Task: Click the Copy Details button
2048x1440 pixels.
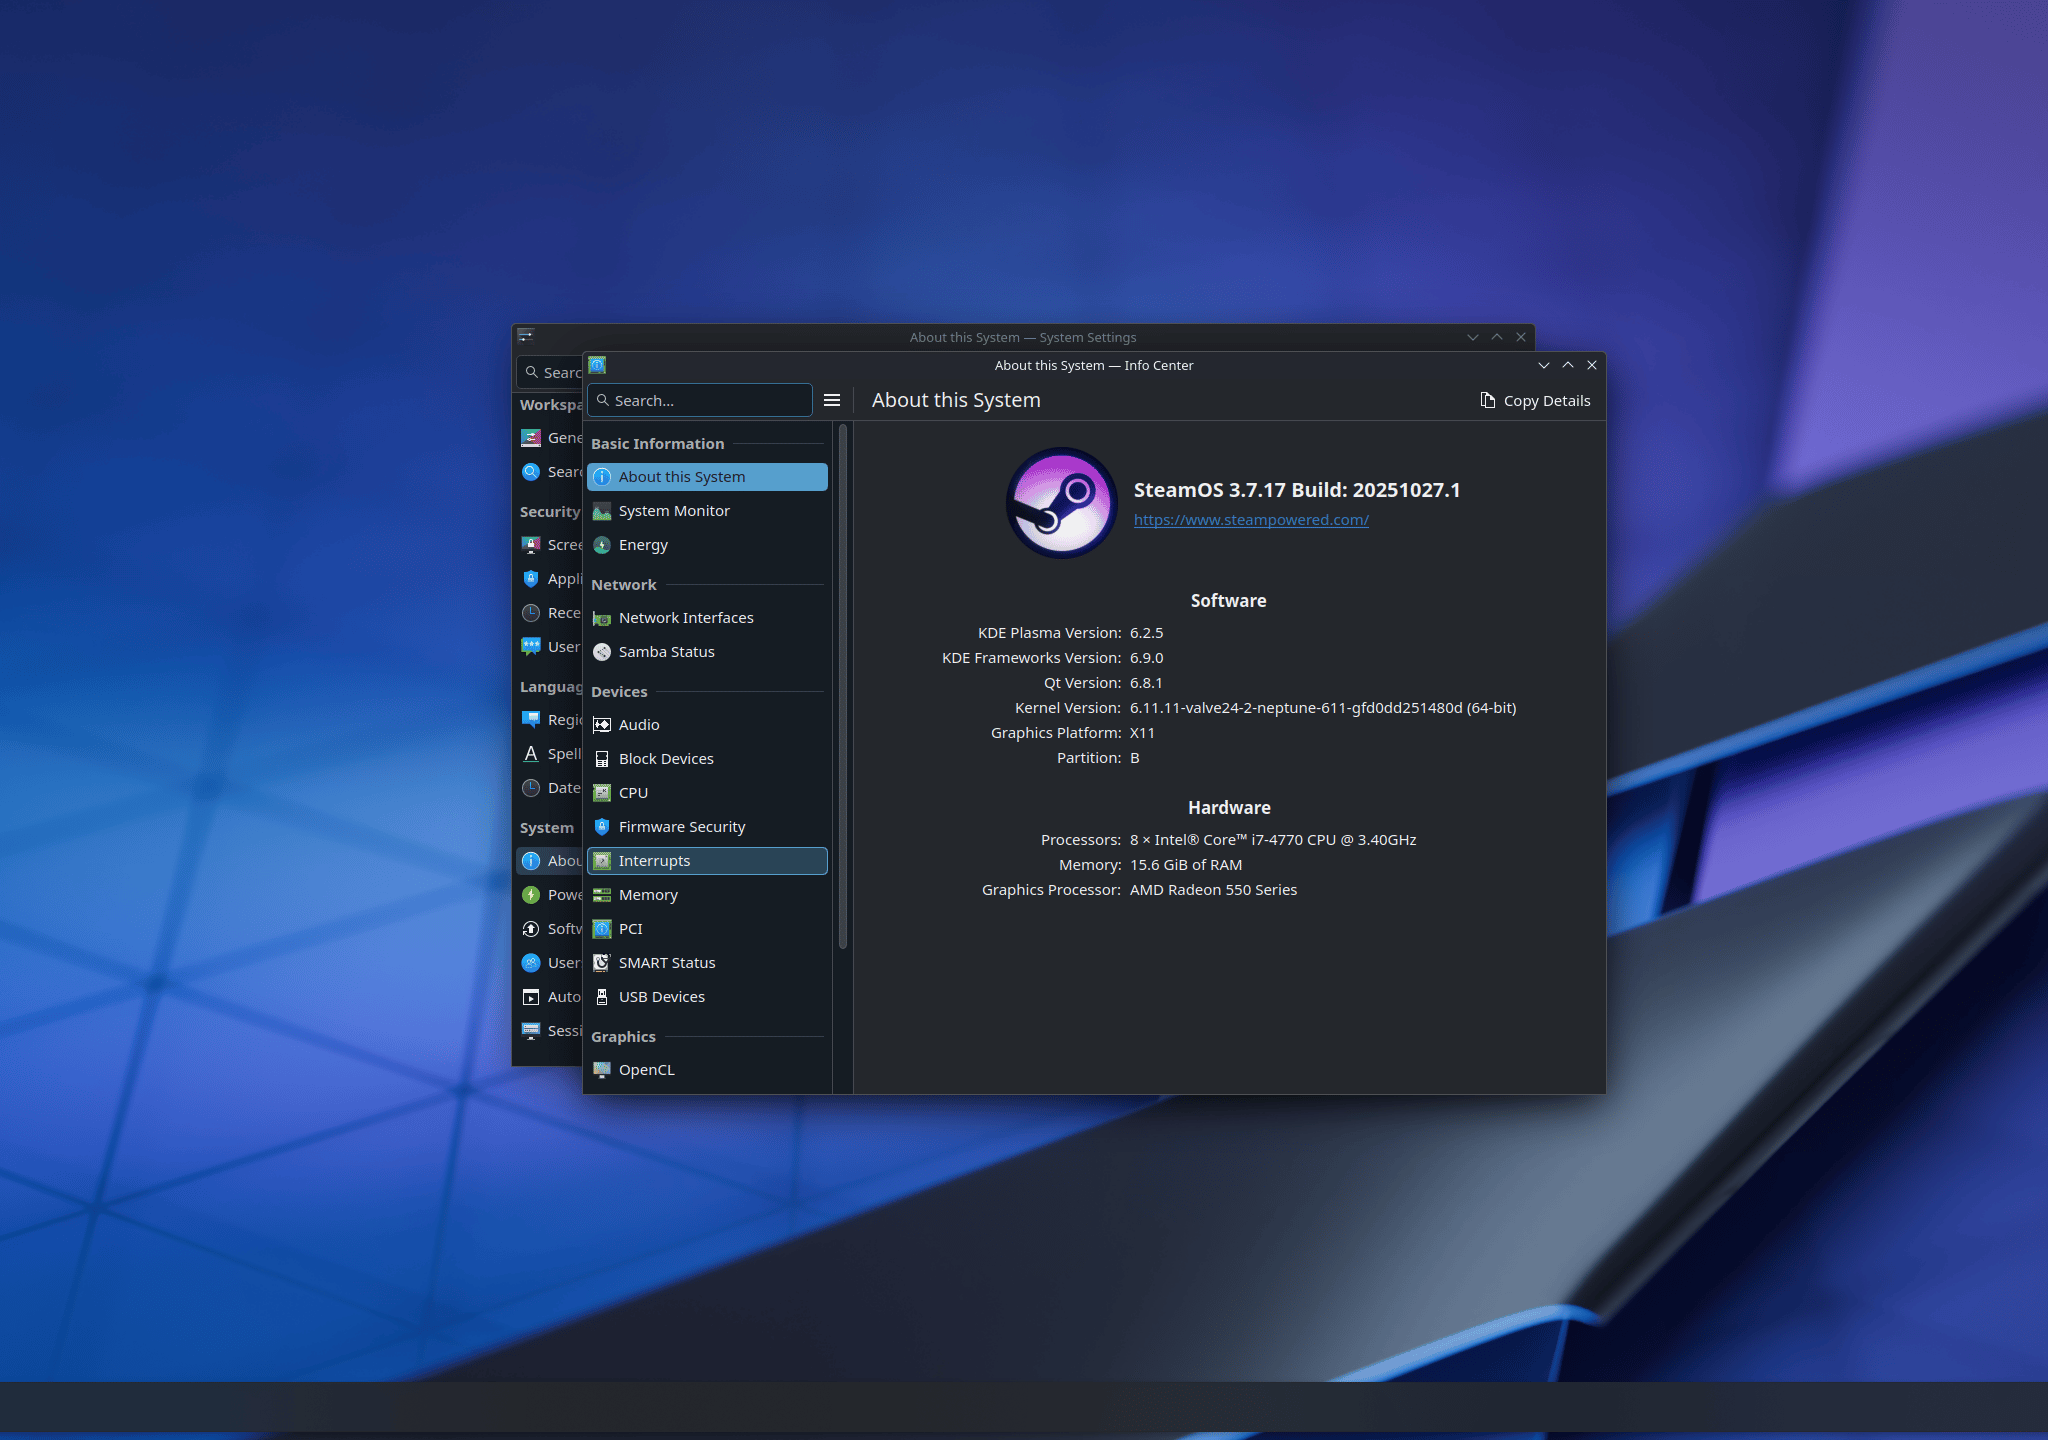Action: [1535, 400]
